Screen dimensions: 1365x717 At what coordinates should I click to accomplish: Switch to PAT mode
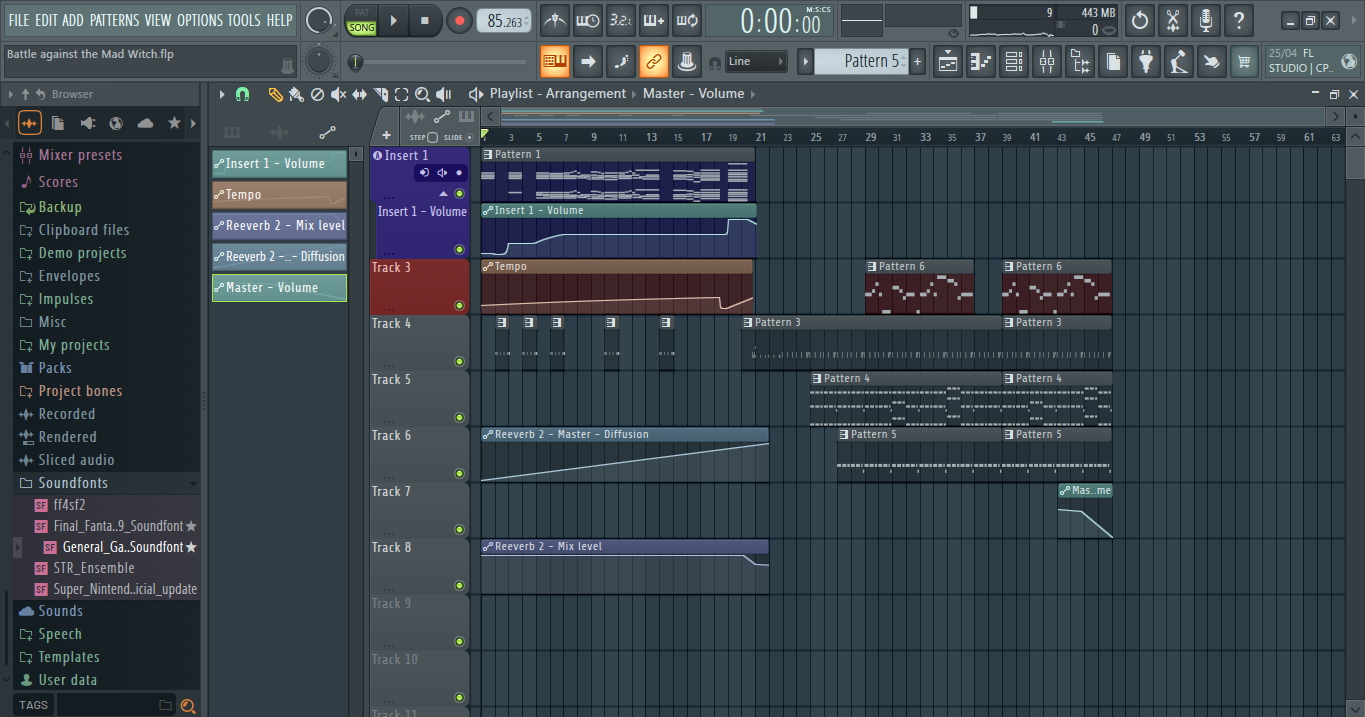[361, 12]
